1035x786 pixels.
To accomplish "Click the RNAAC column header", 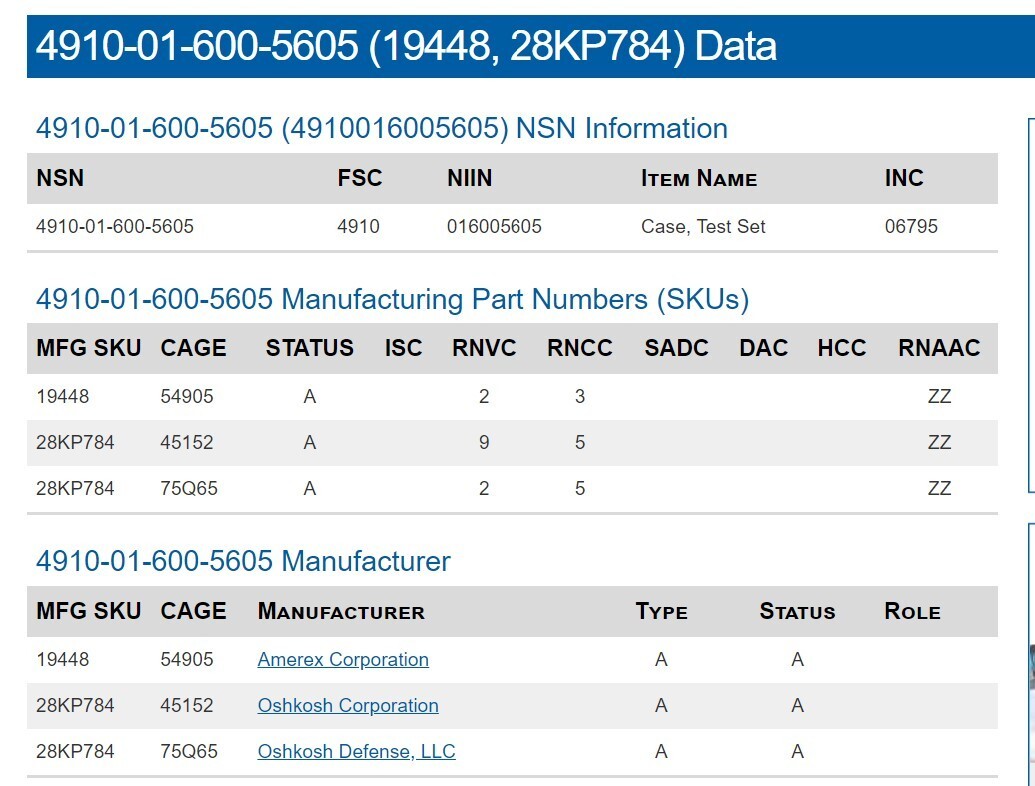I will [x=939, y=348].
